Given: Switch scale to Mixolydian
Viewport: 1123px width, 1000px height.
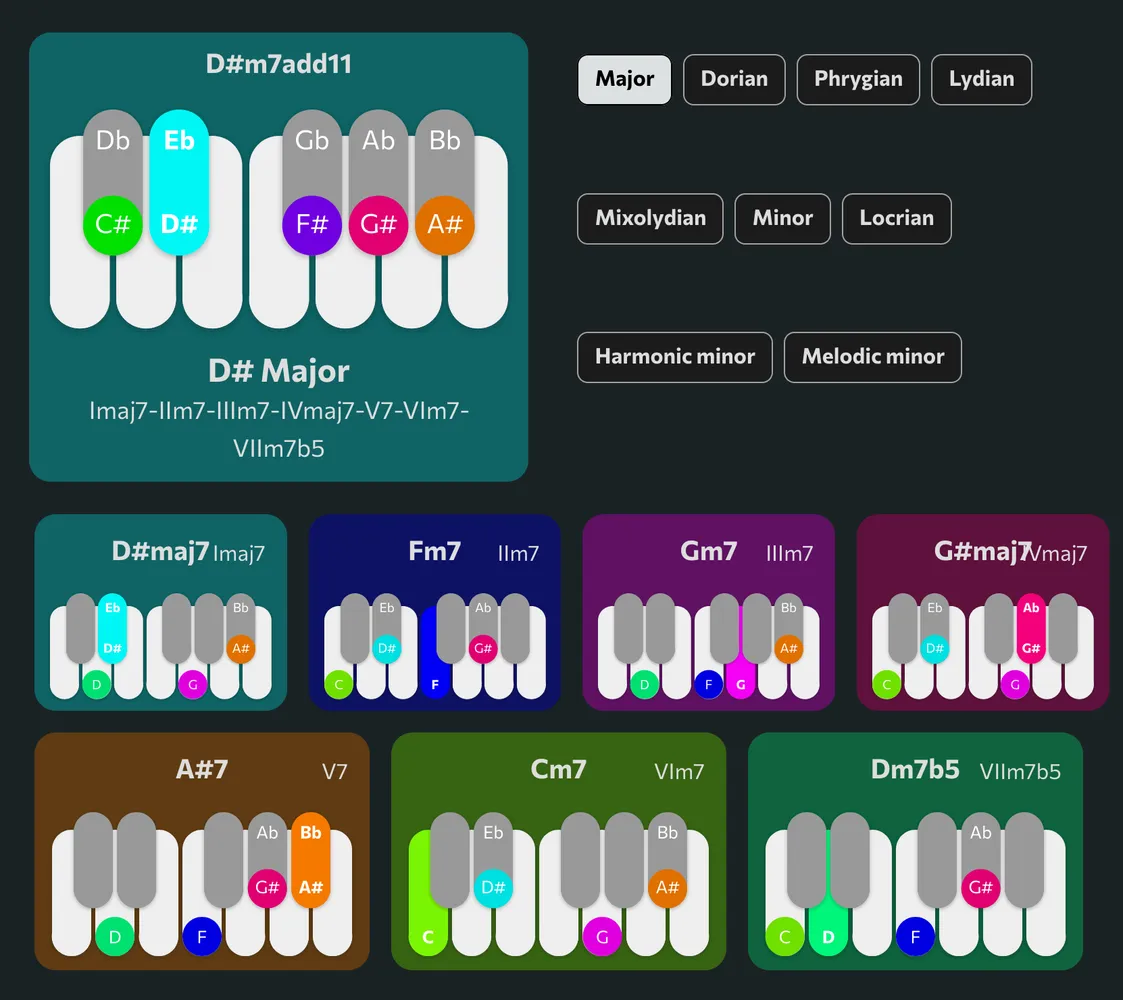Looking at the screenshot, I should click(650, 218).
